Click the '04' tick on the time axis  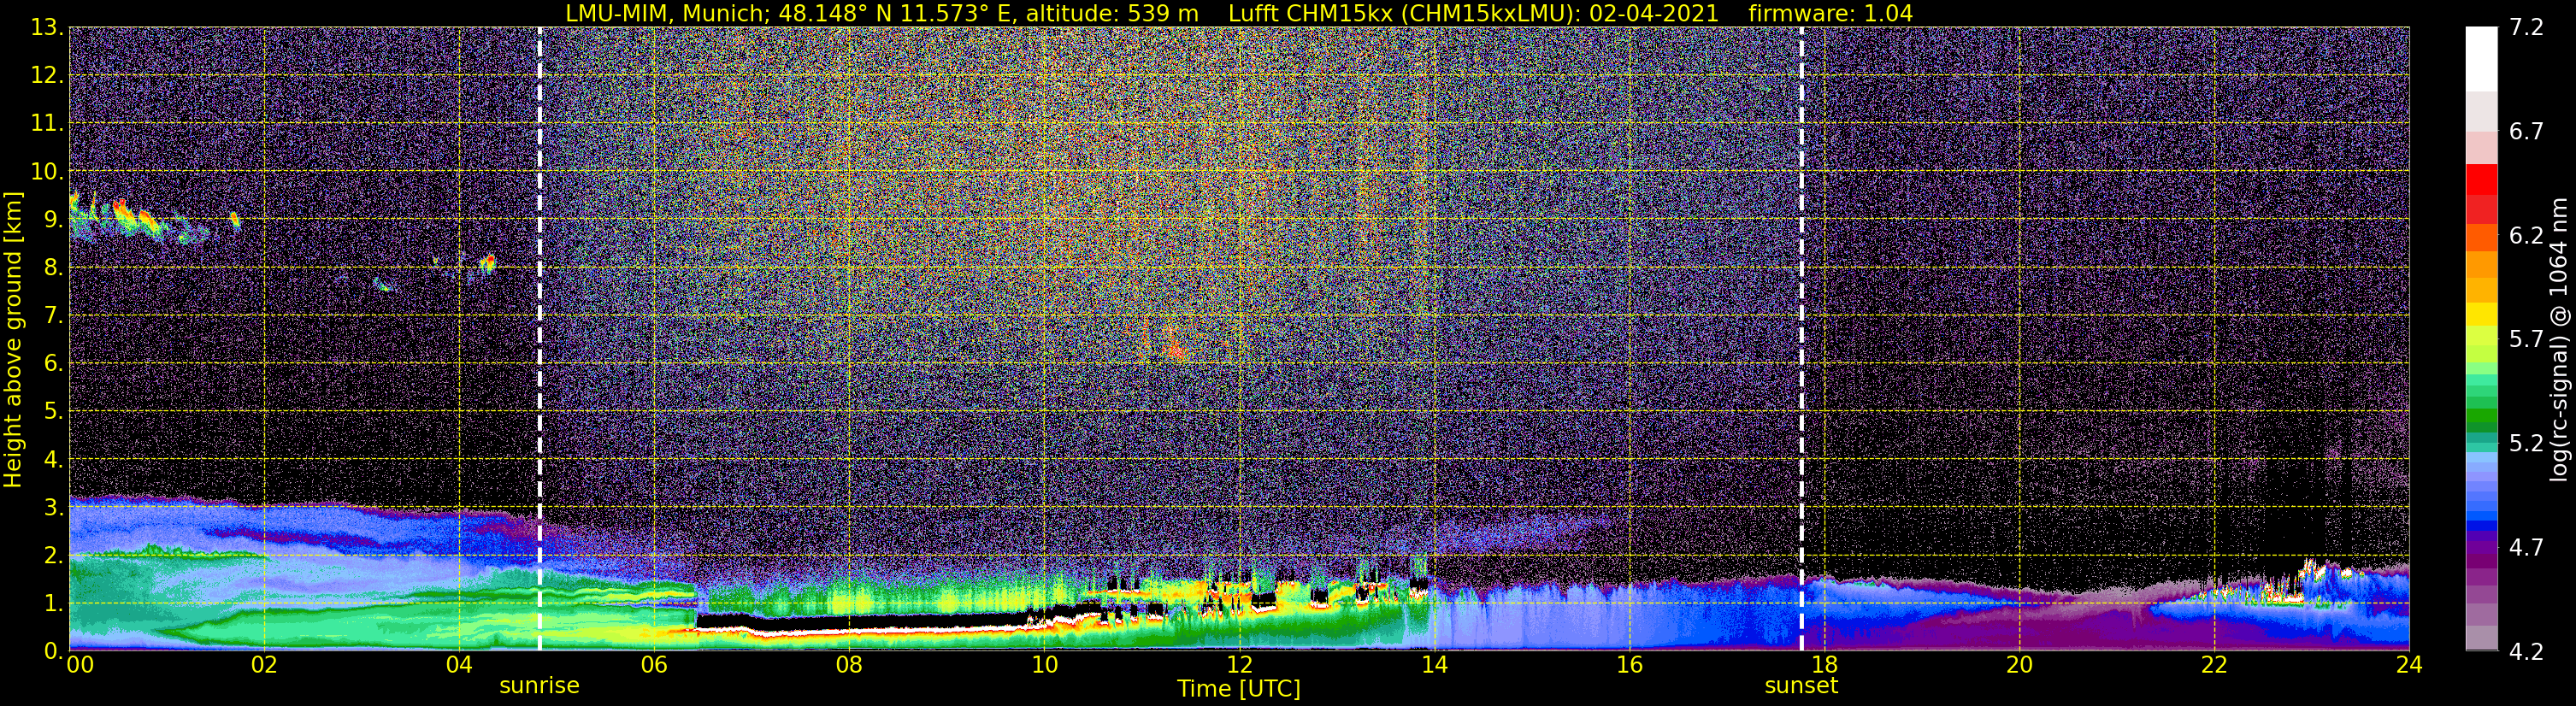pos(458,666)
